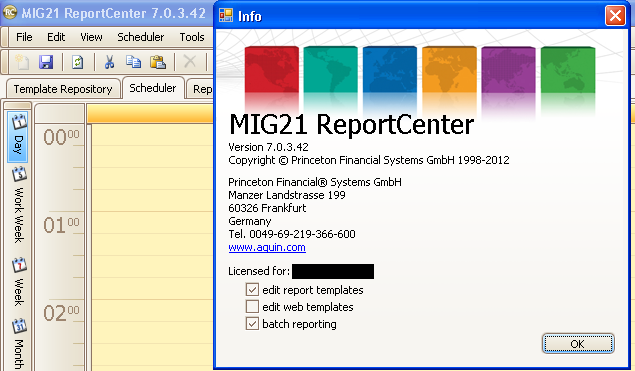Click the Refresh toolbar icon
Image resolution: width=635 pixels, height=371 pixels.
tap(77, 62)
